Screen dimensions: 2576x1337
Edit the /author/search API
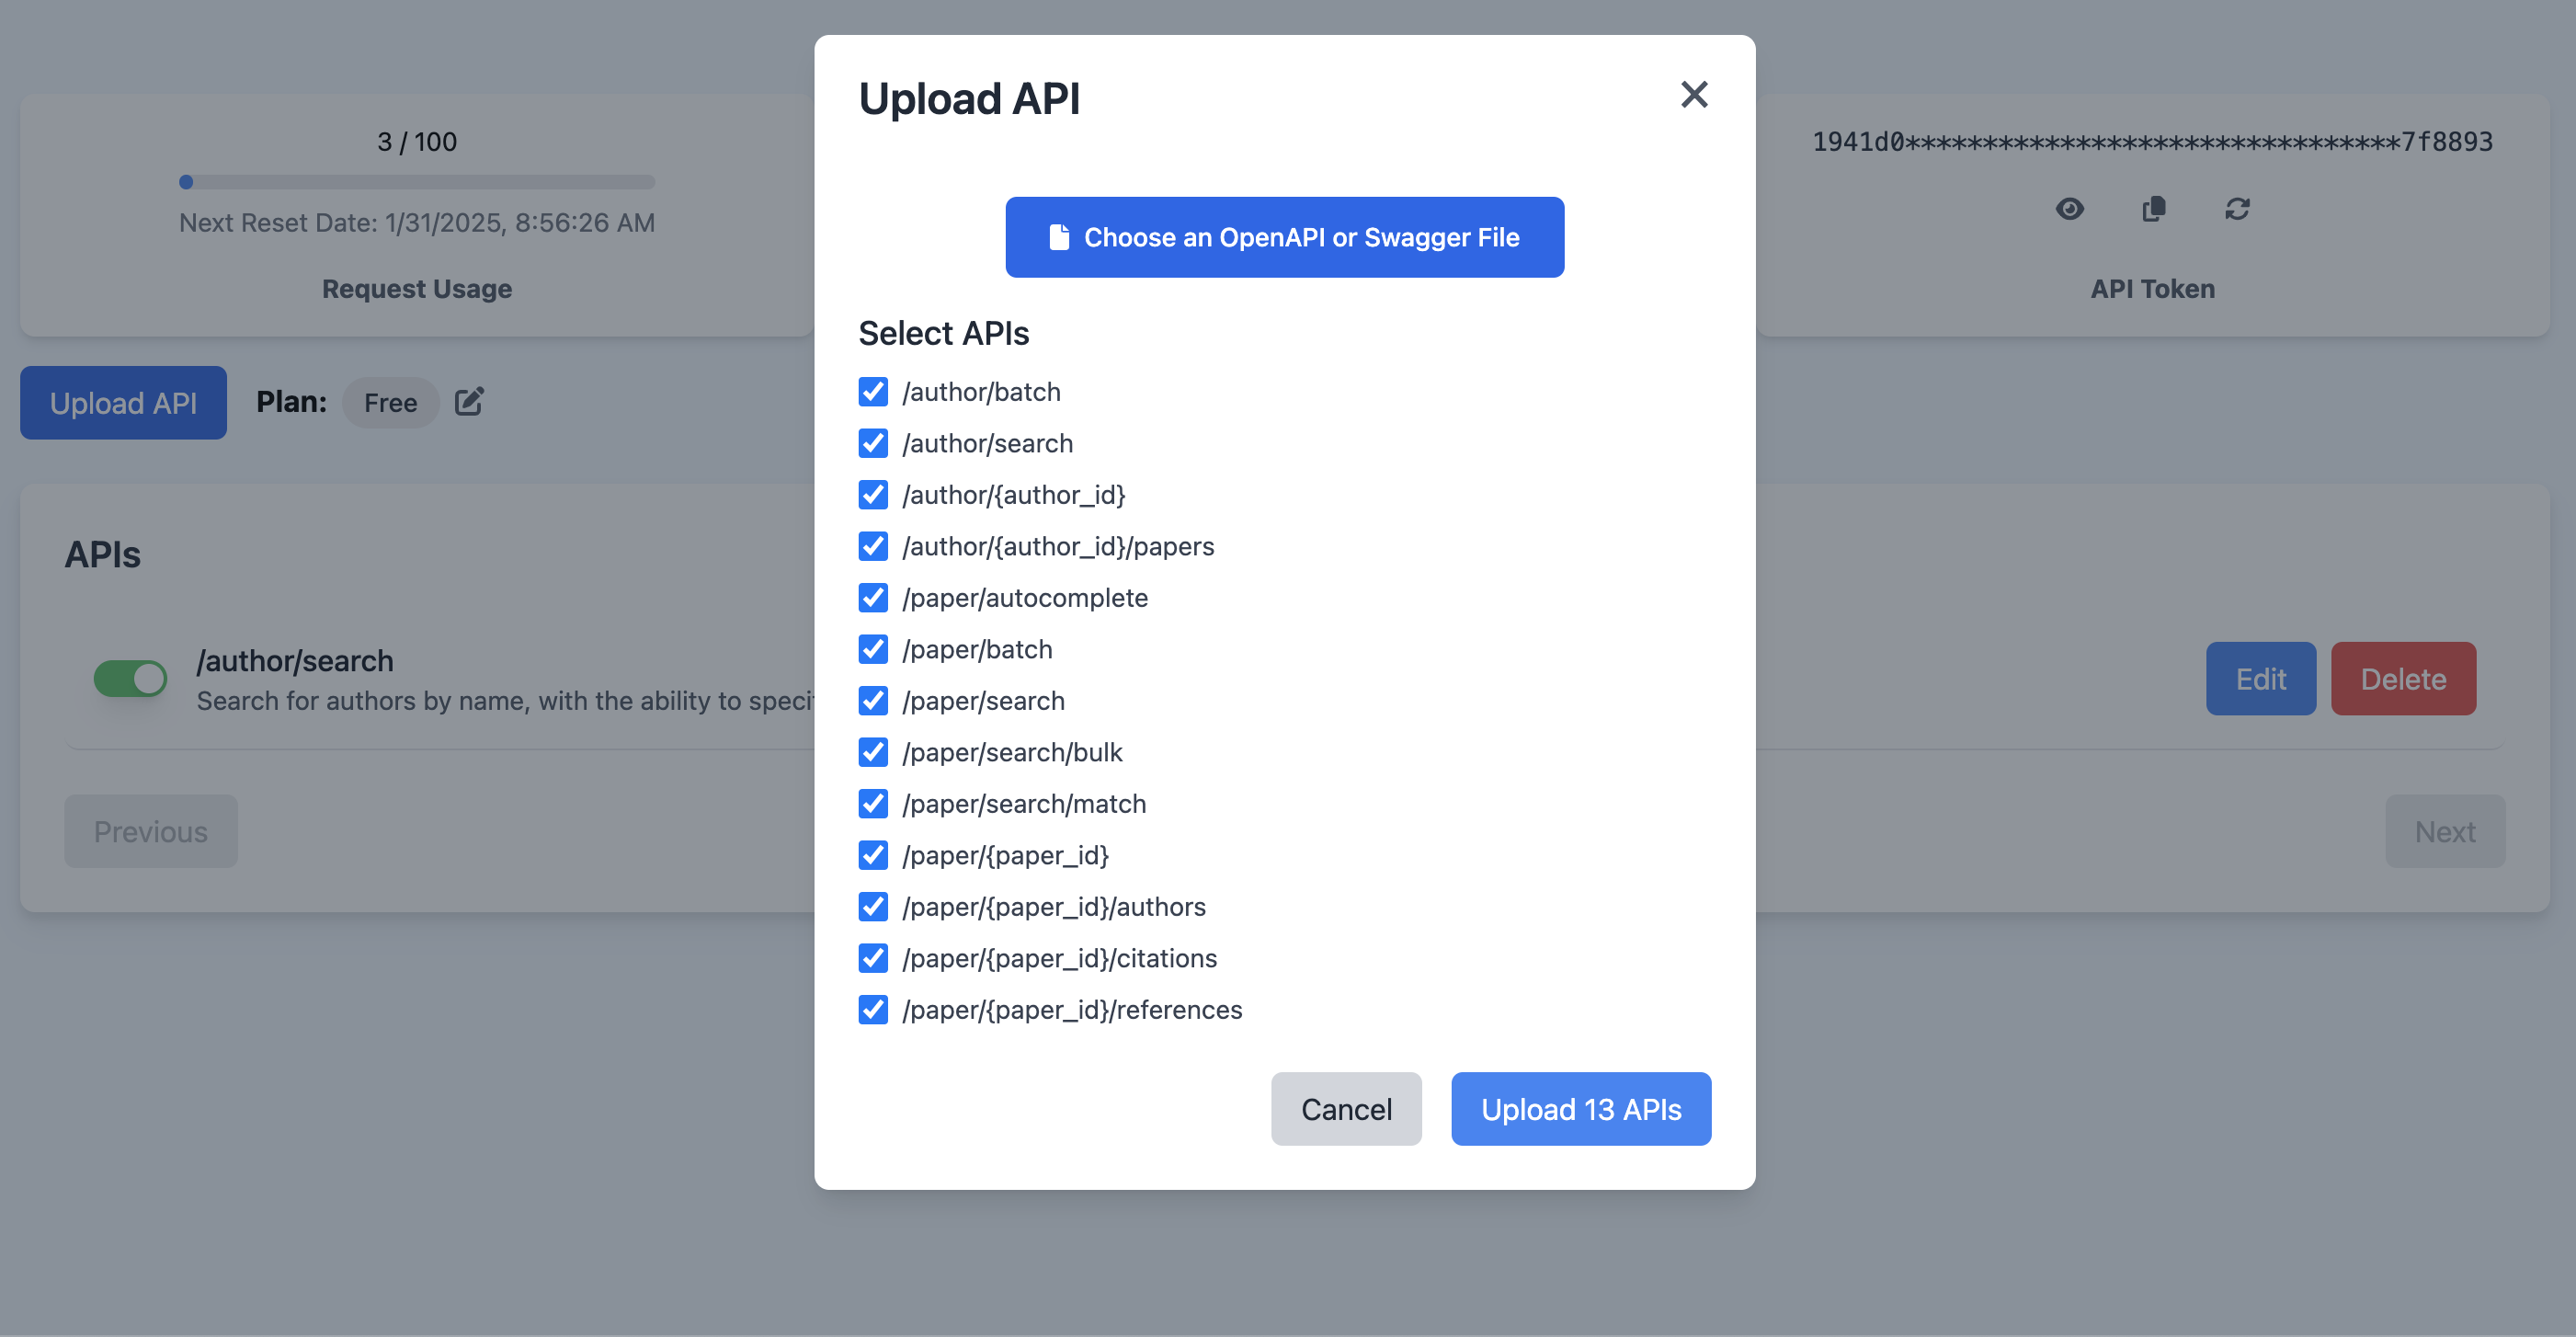pyautogui.click(x=2260, y=679)
